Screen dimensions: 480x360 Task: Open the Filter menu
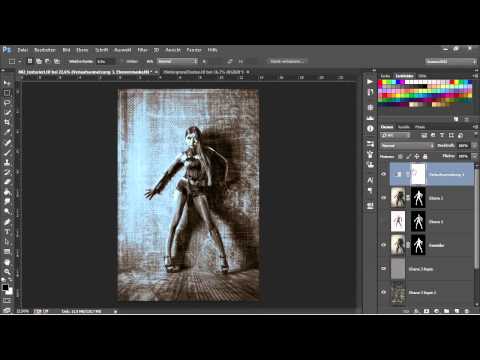point(142,50)
